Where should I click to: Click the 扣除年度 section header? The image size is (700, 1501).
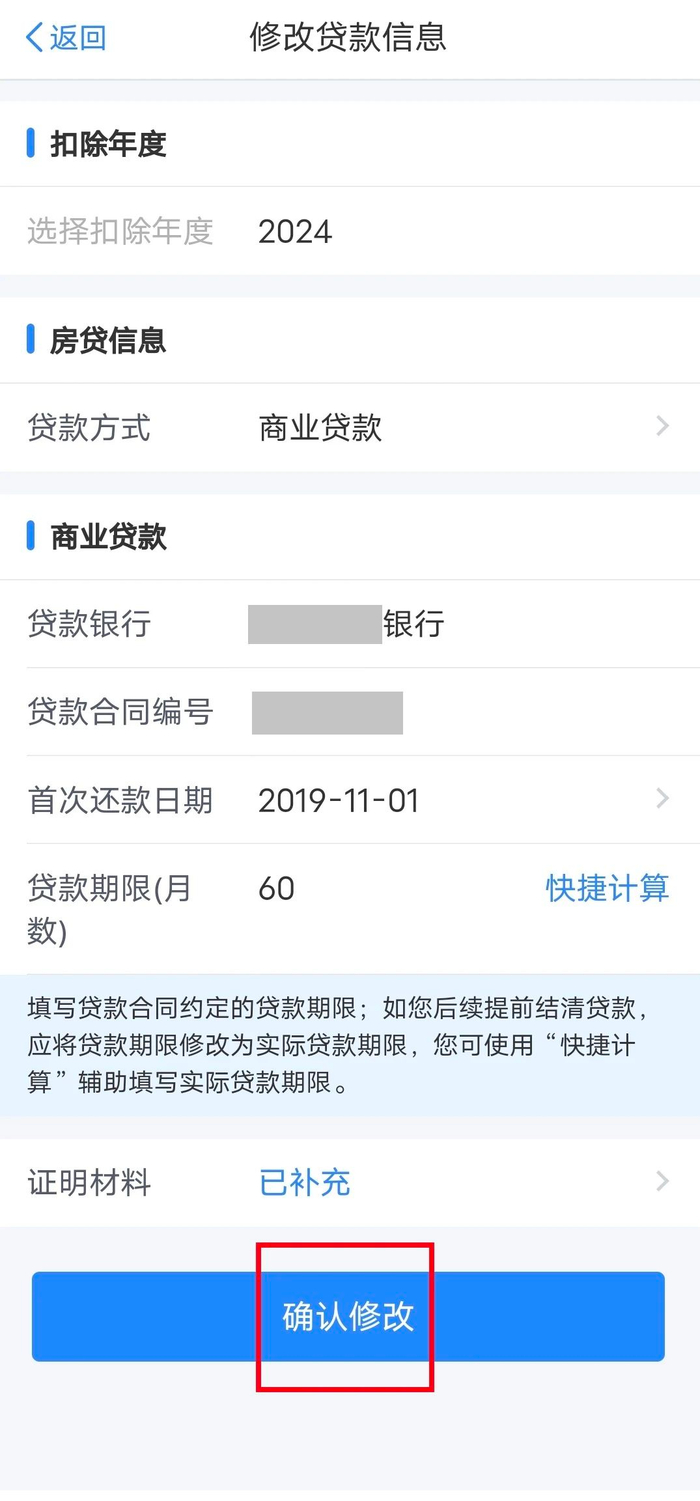108,144
